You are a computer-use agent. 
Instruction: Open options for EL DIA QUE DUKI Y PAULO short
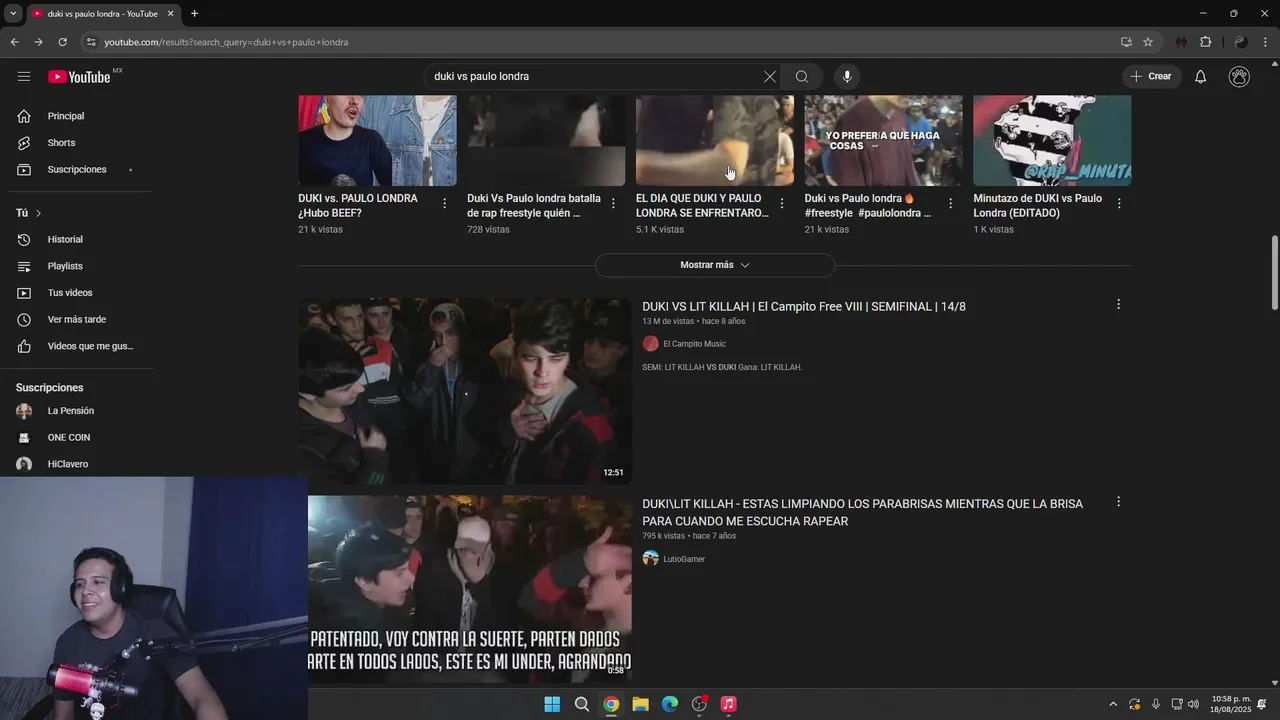pos(782,203)
